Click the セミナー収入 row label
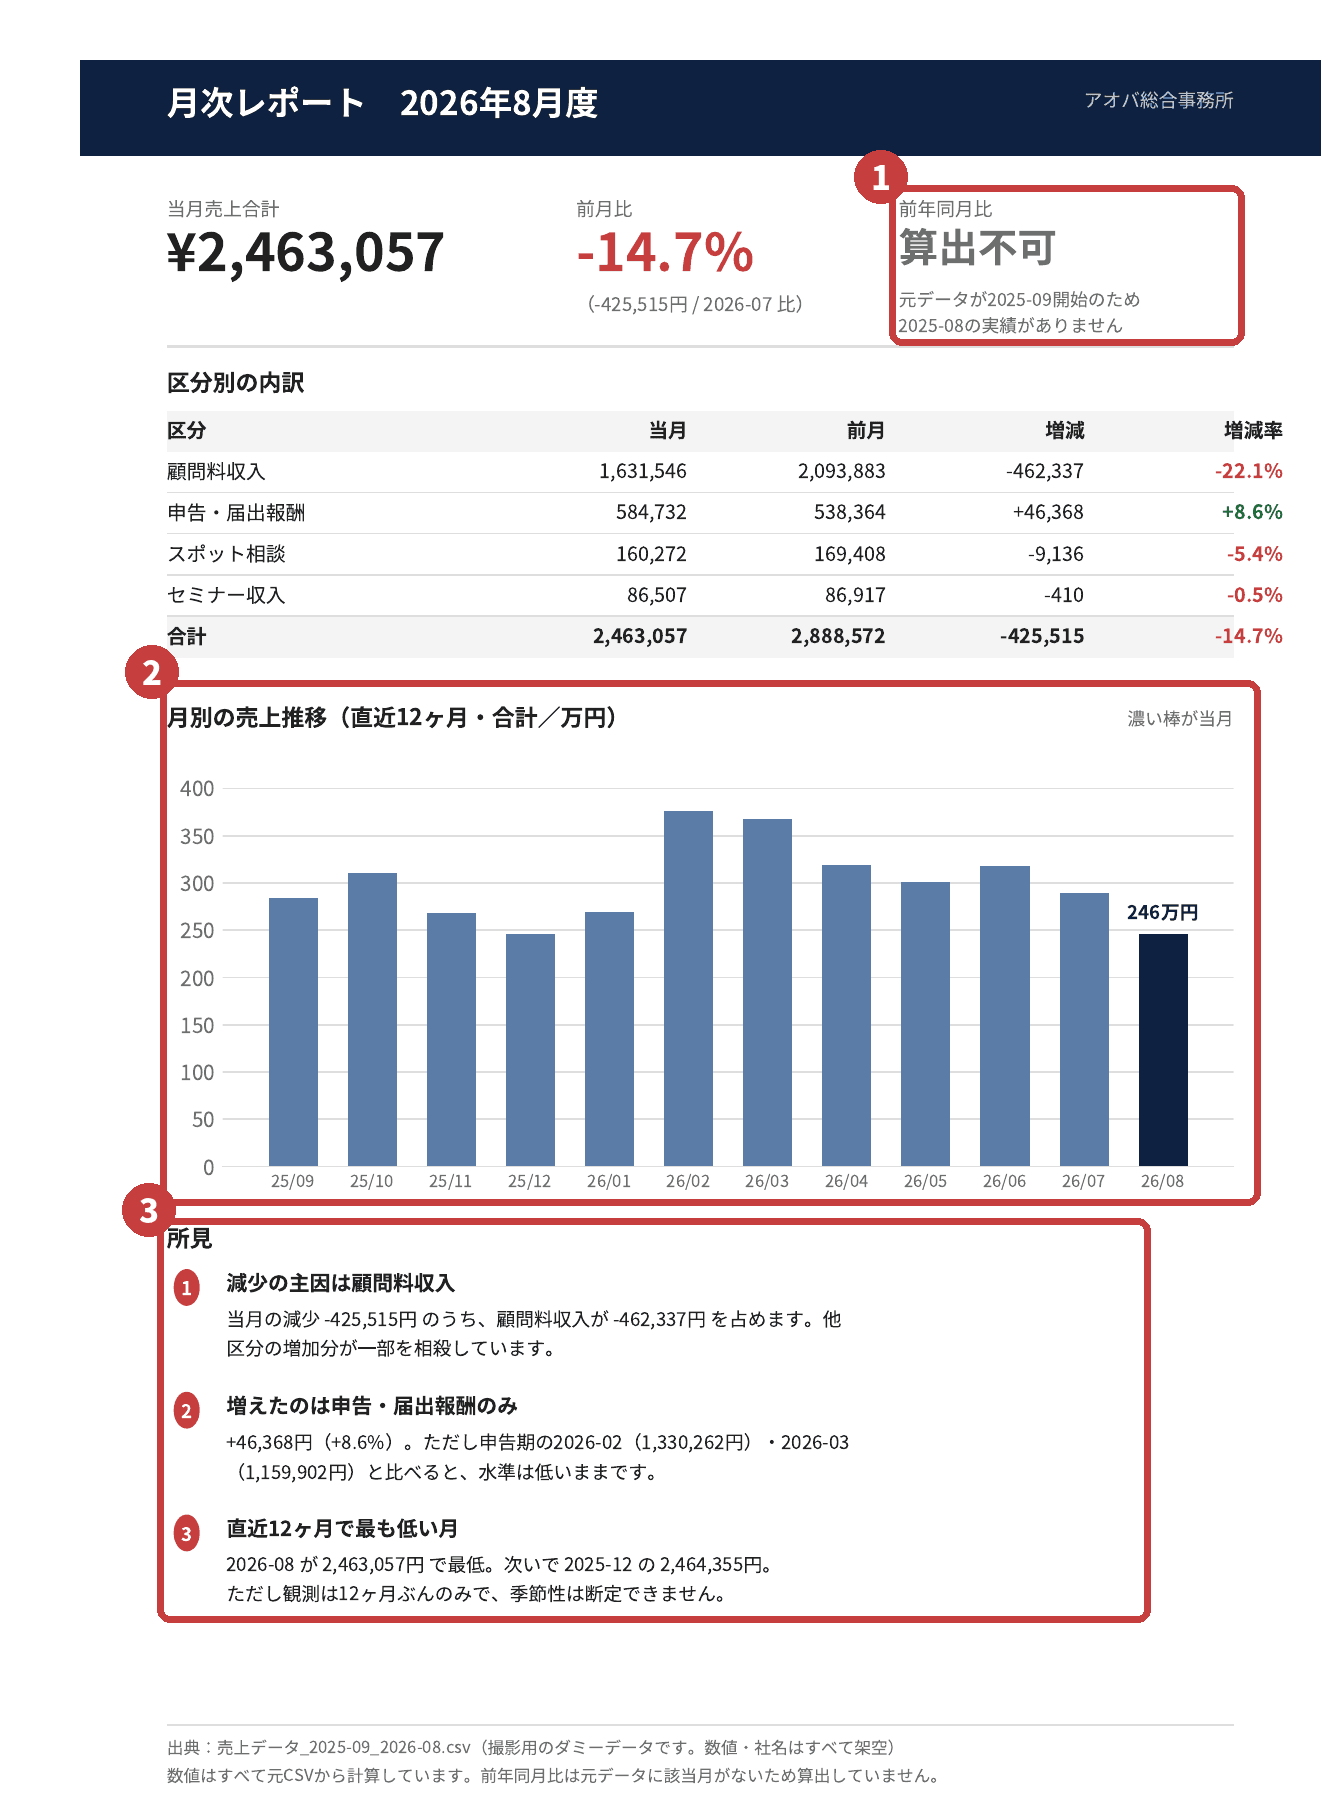The height and width of the screenshot is (1814, 1321). click(x=226, y=595)
